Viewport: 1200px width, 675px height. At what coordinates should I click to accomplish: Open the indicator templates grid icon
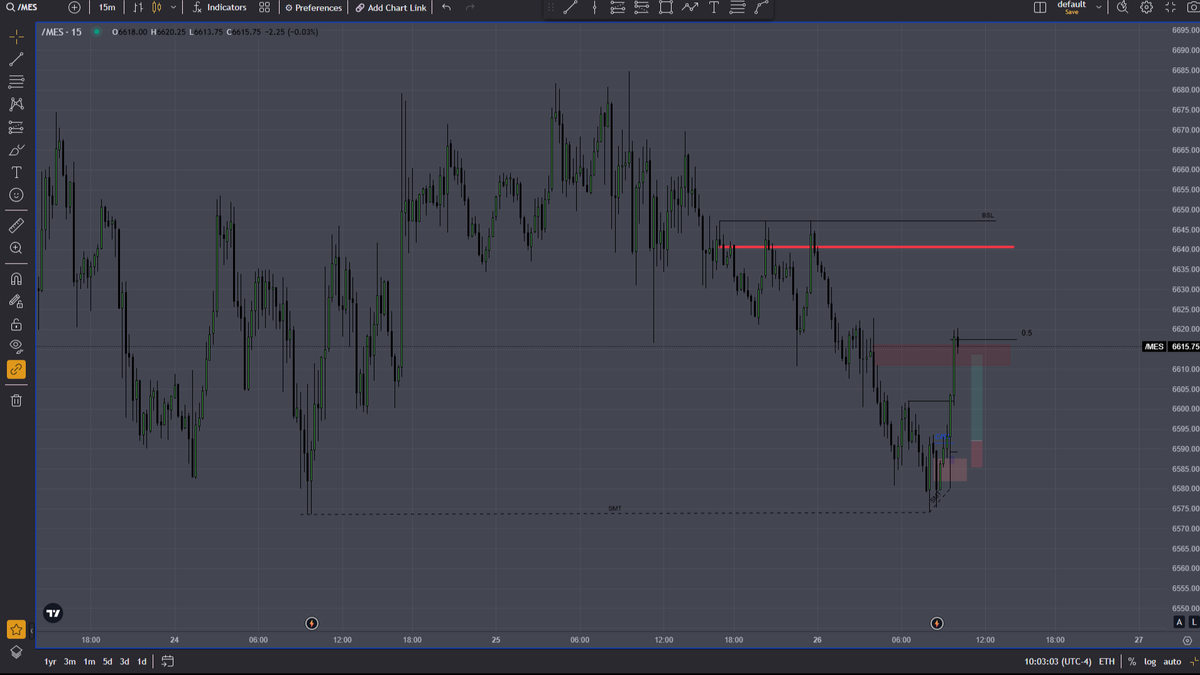[x=264, y=7]
